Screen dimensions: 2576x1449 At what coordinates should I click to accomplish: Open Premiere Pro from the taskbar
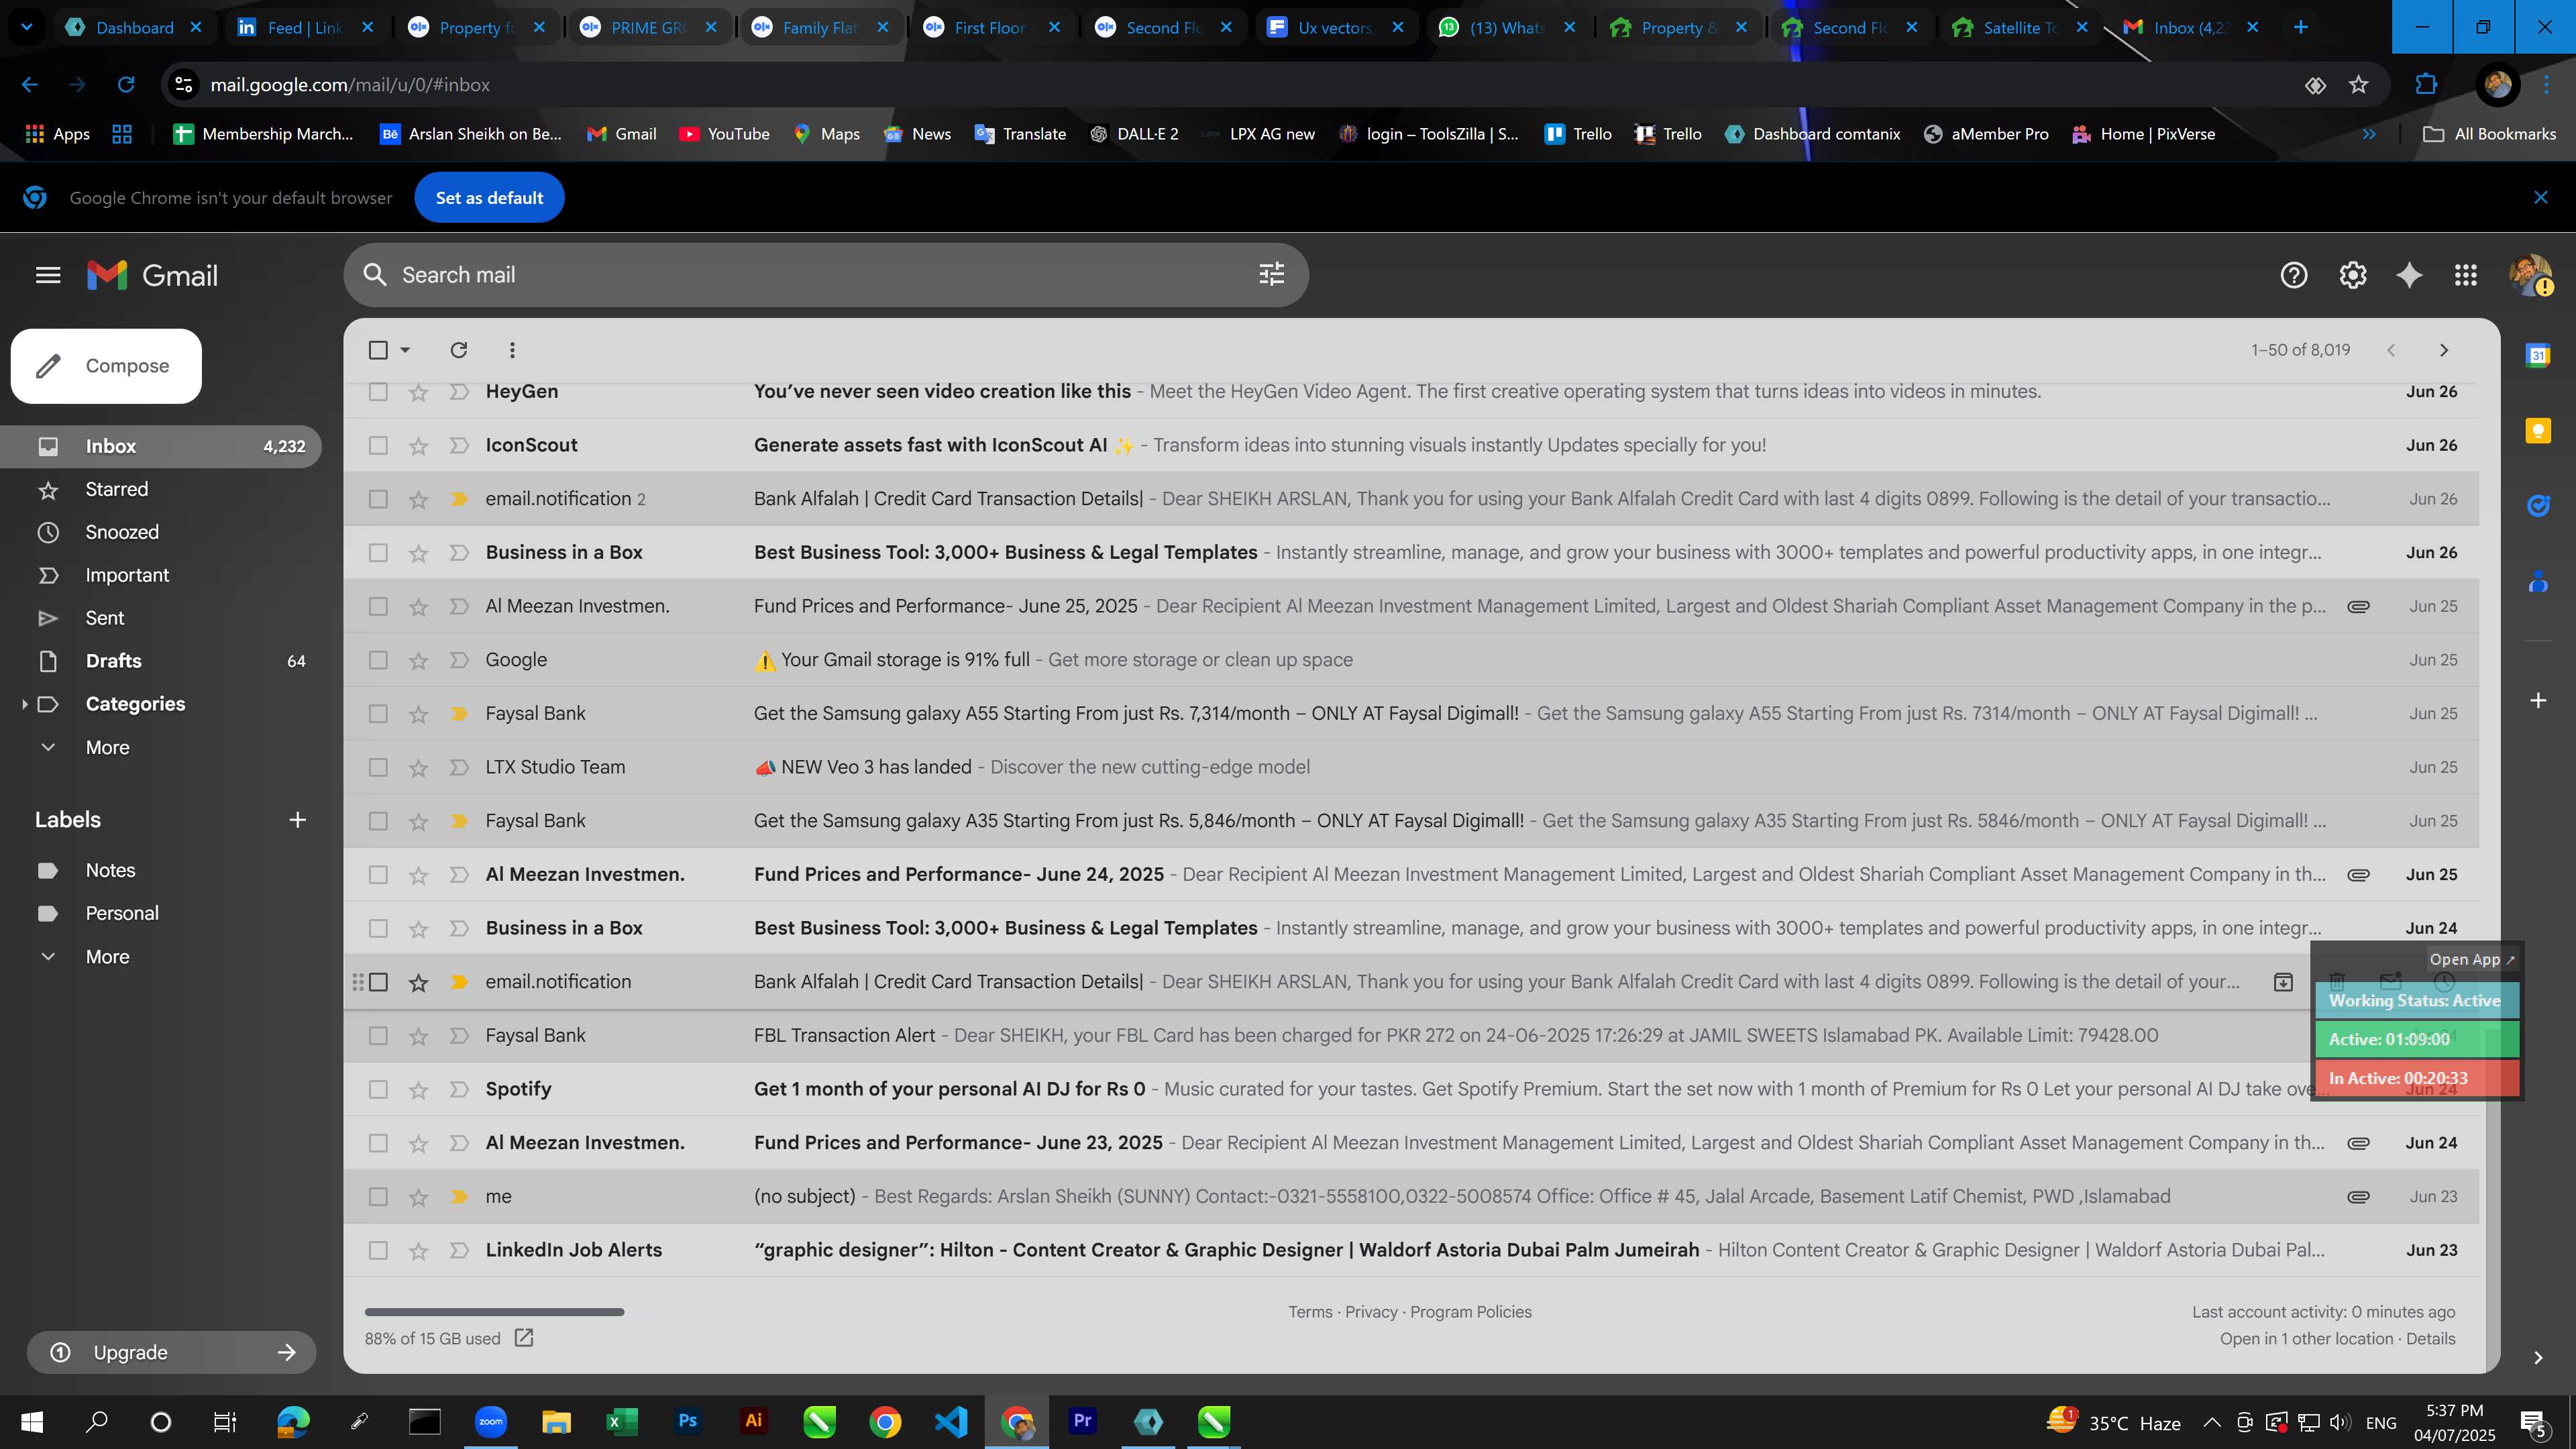1082,1421
